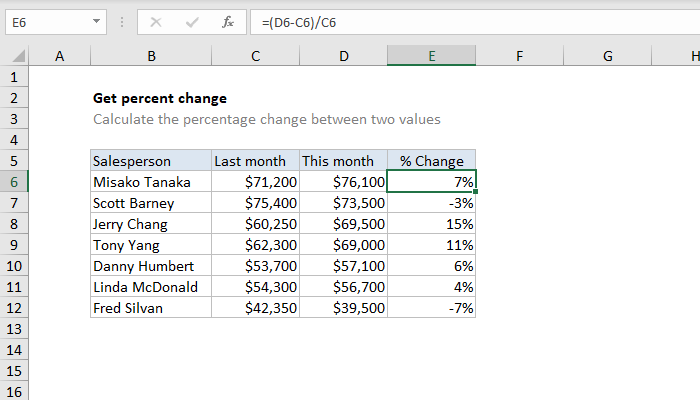Select the % Change header cell
The width and height of the screenshot is (700, 400).
[431, 161]
